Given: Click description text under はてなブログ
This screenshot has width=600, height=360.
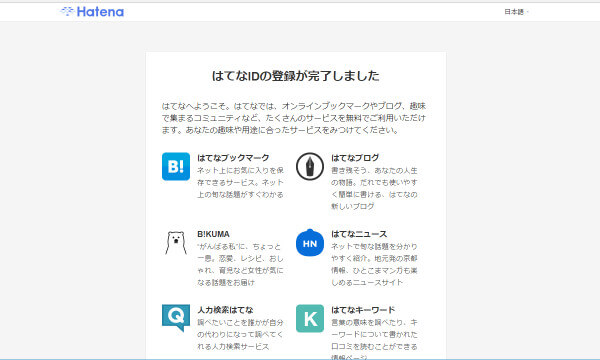Looking at the screenshot, I should point(374,188).
